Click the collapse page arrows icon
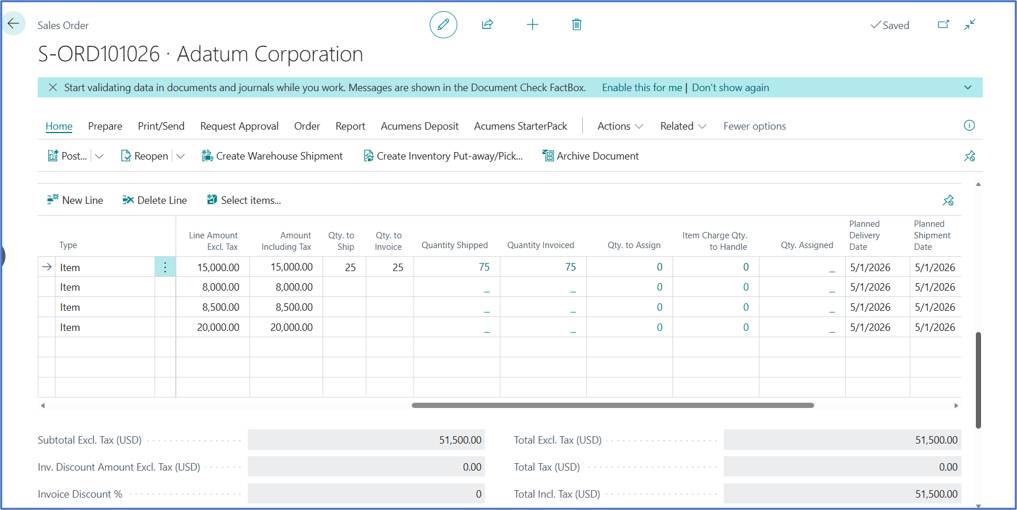 (970, 25)
